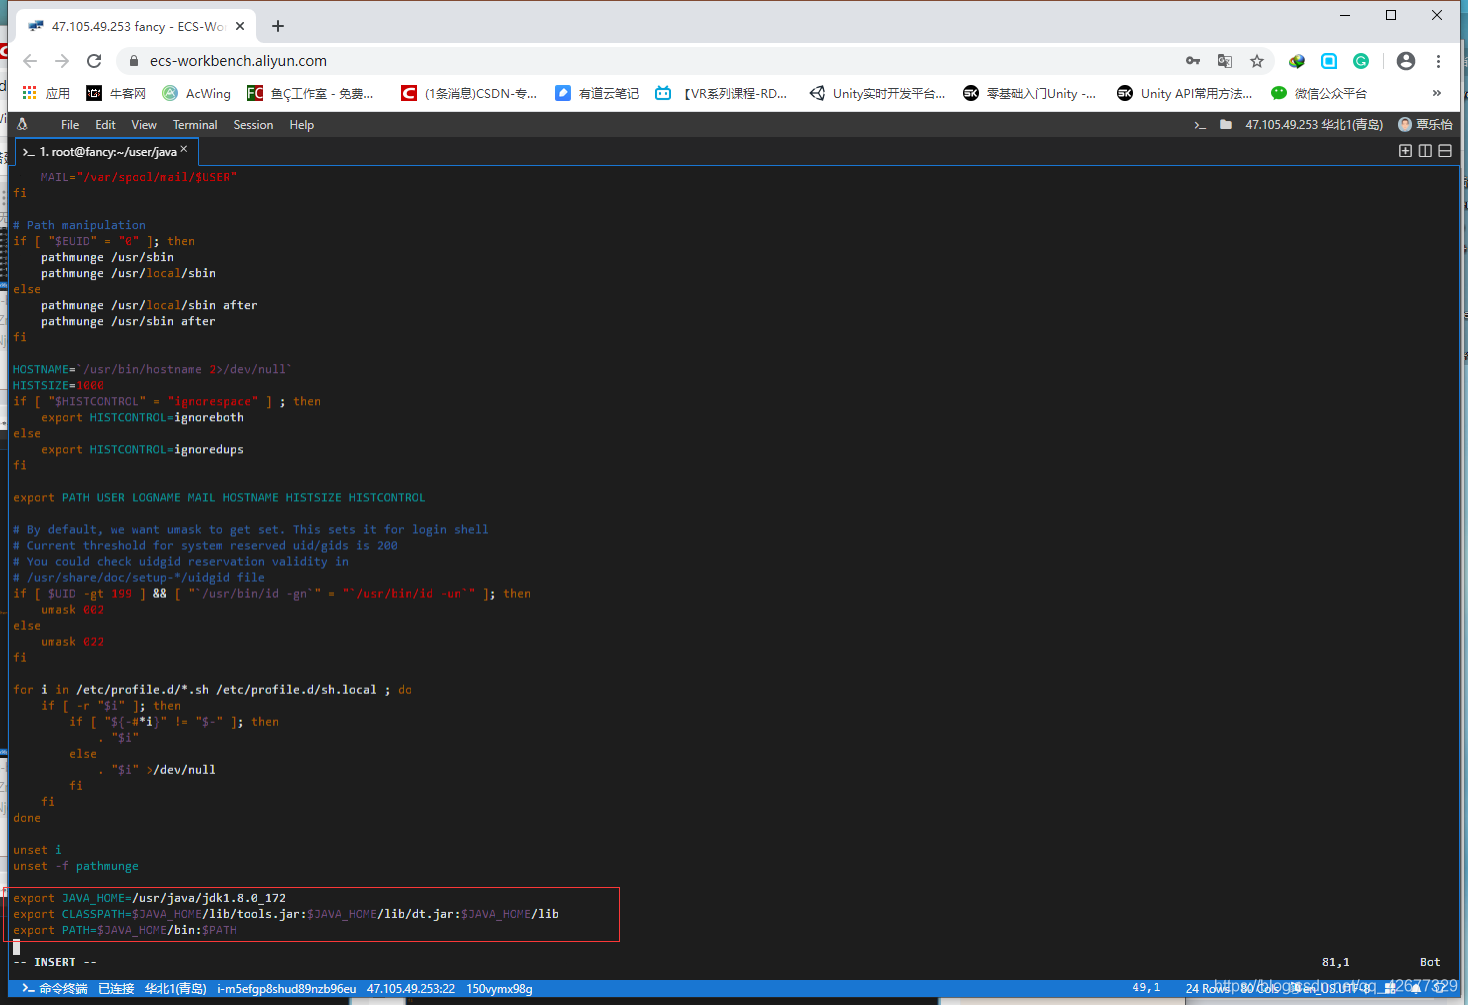Open the 有道云笔记 bookmark
Viewport: 1468px width, 1005px height.
(x=597, y=93)
